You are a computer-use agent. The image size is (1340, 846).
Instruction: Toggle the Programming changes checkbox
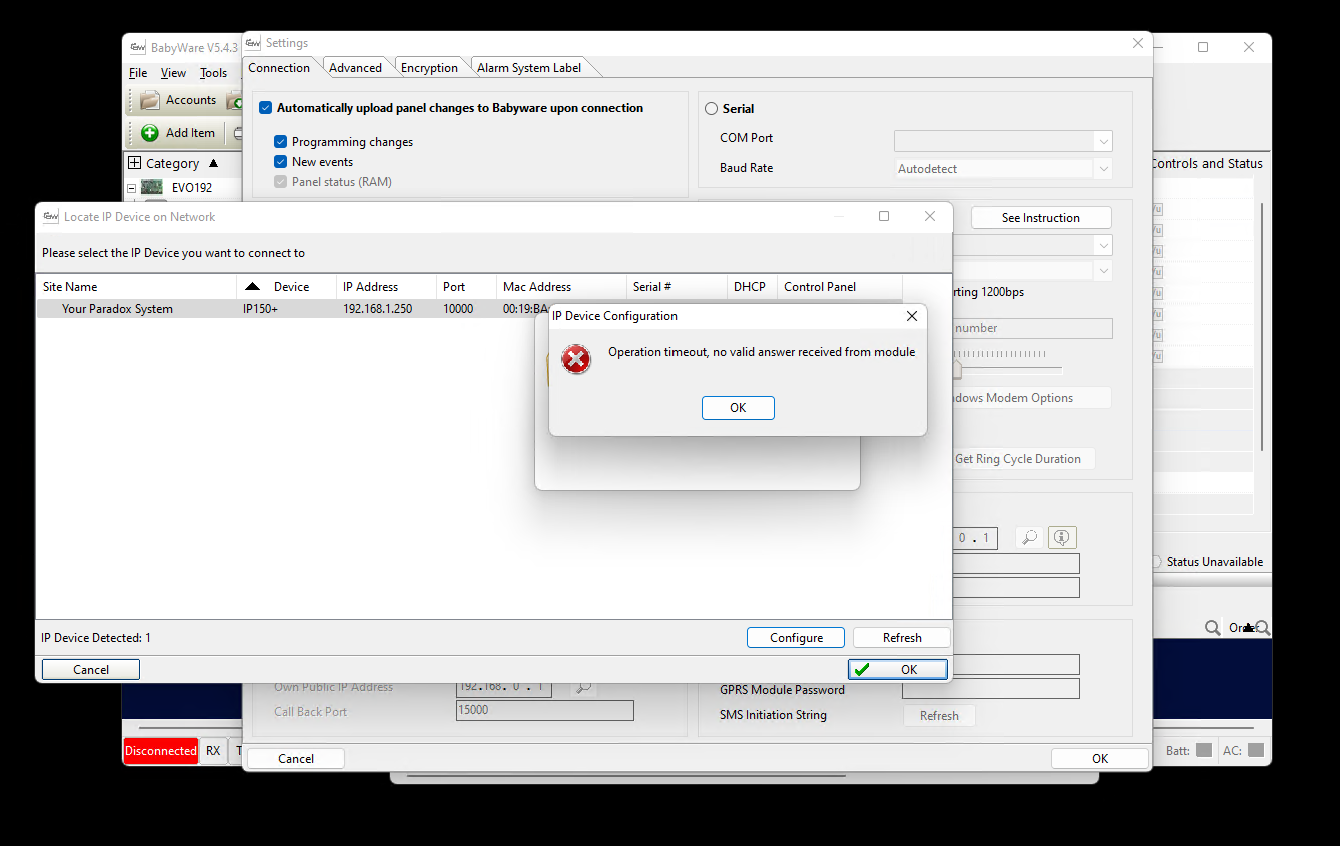point(280,141)
